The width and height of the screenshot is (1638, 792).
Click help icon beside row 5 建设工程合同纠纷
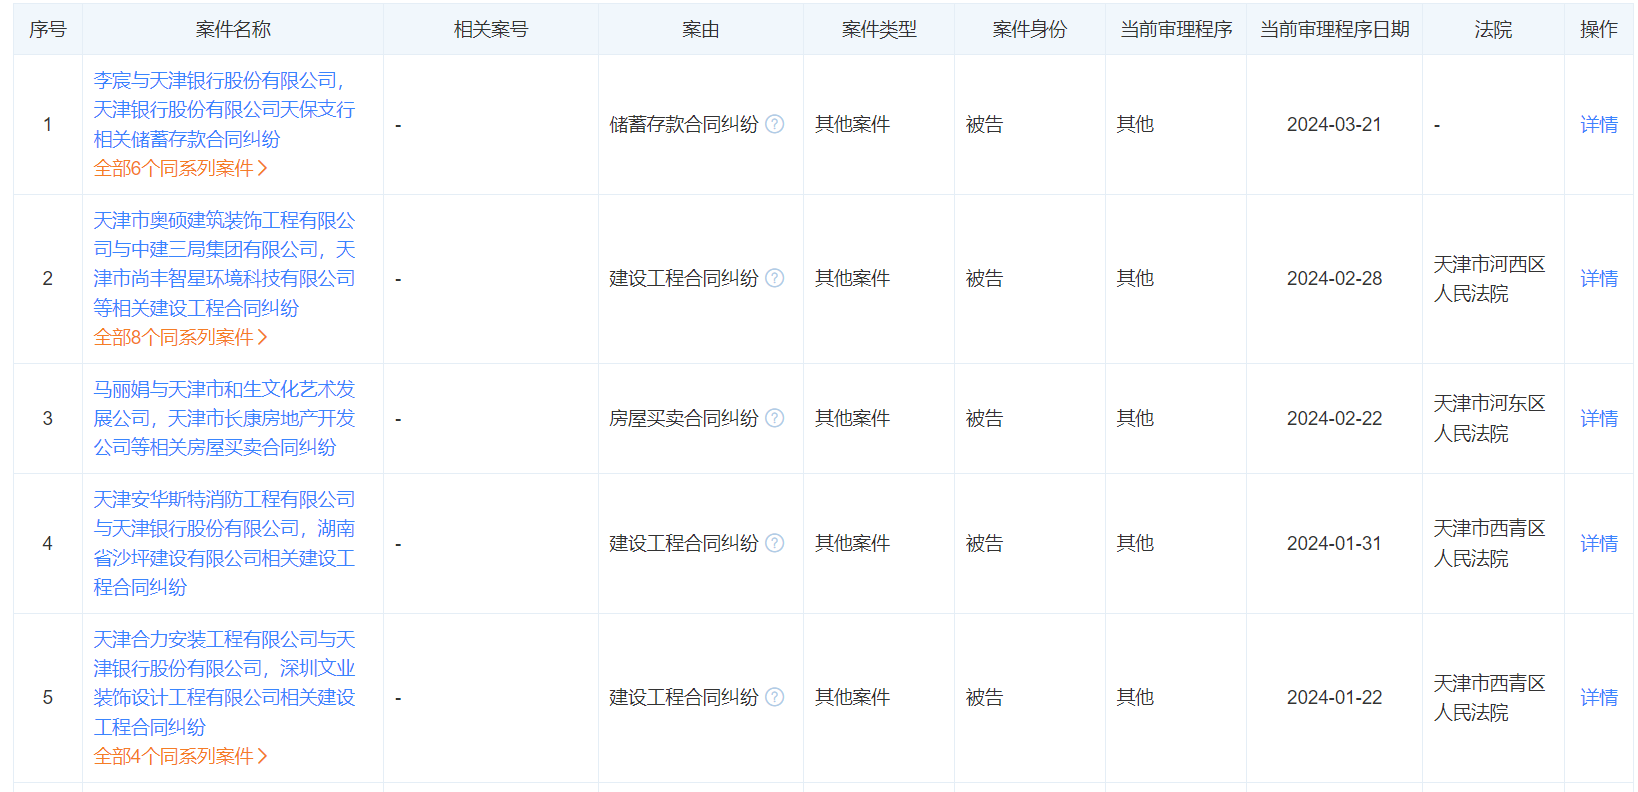click(x=775, y=697)
